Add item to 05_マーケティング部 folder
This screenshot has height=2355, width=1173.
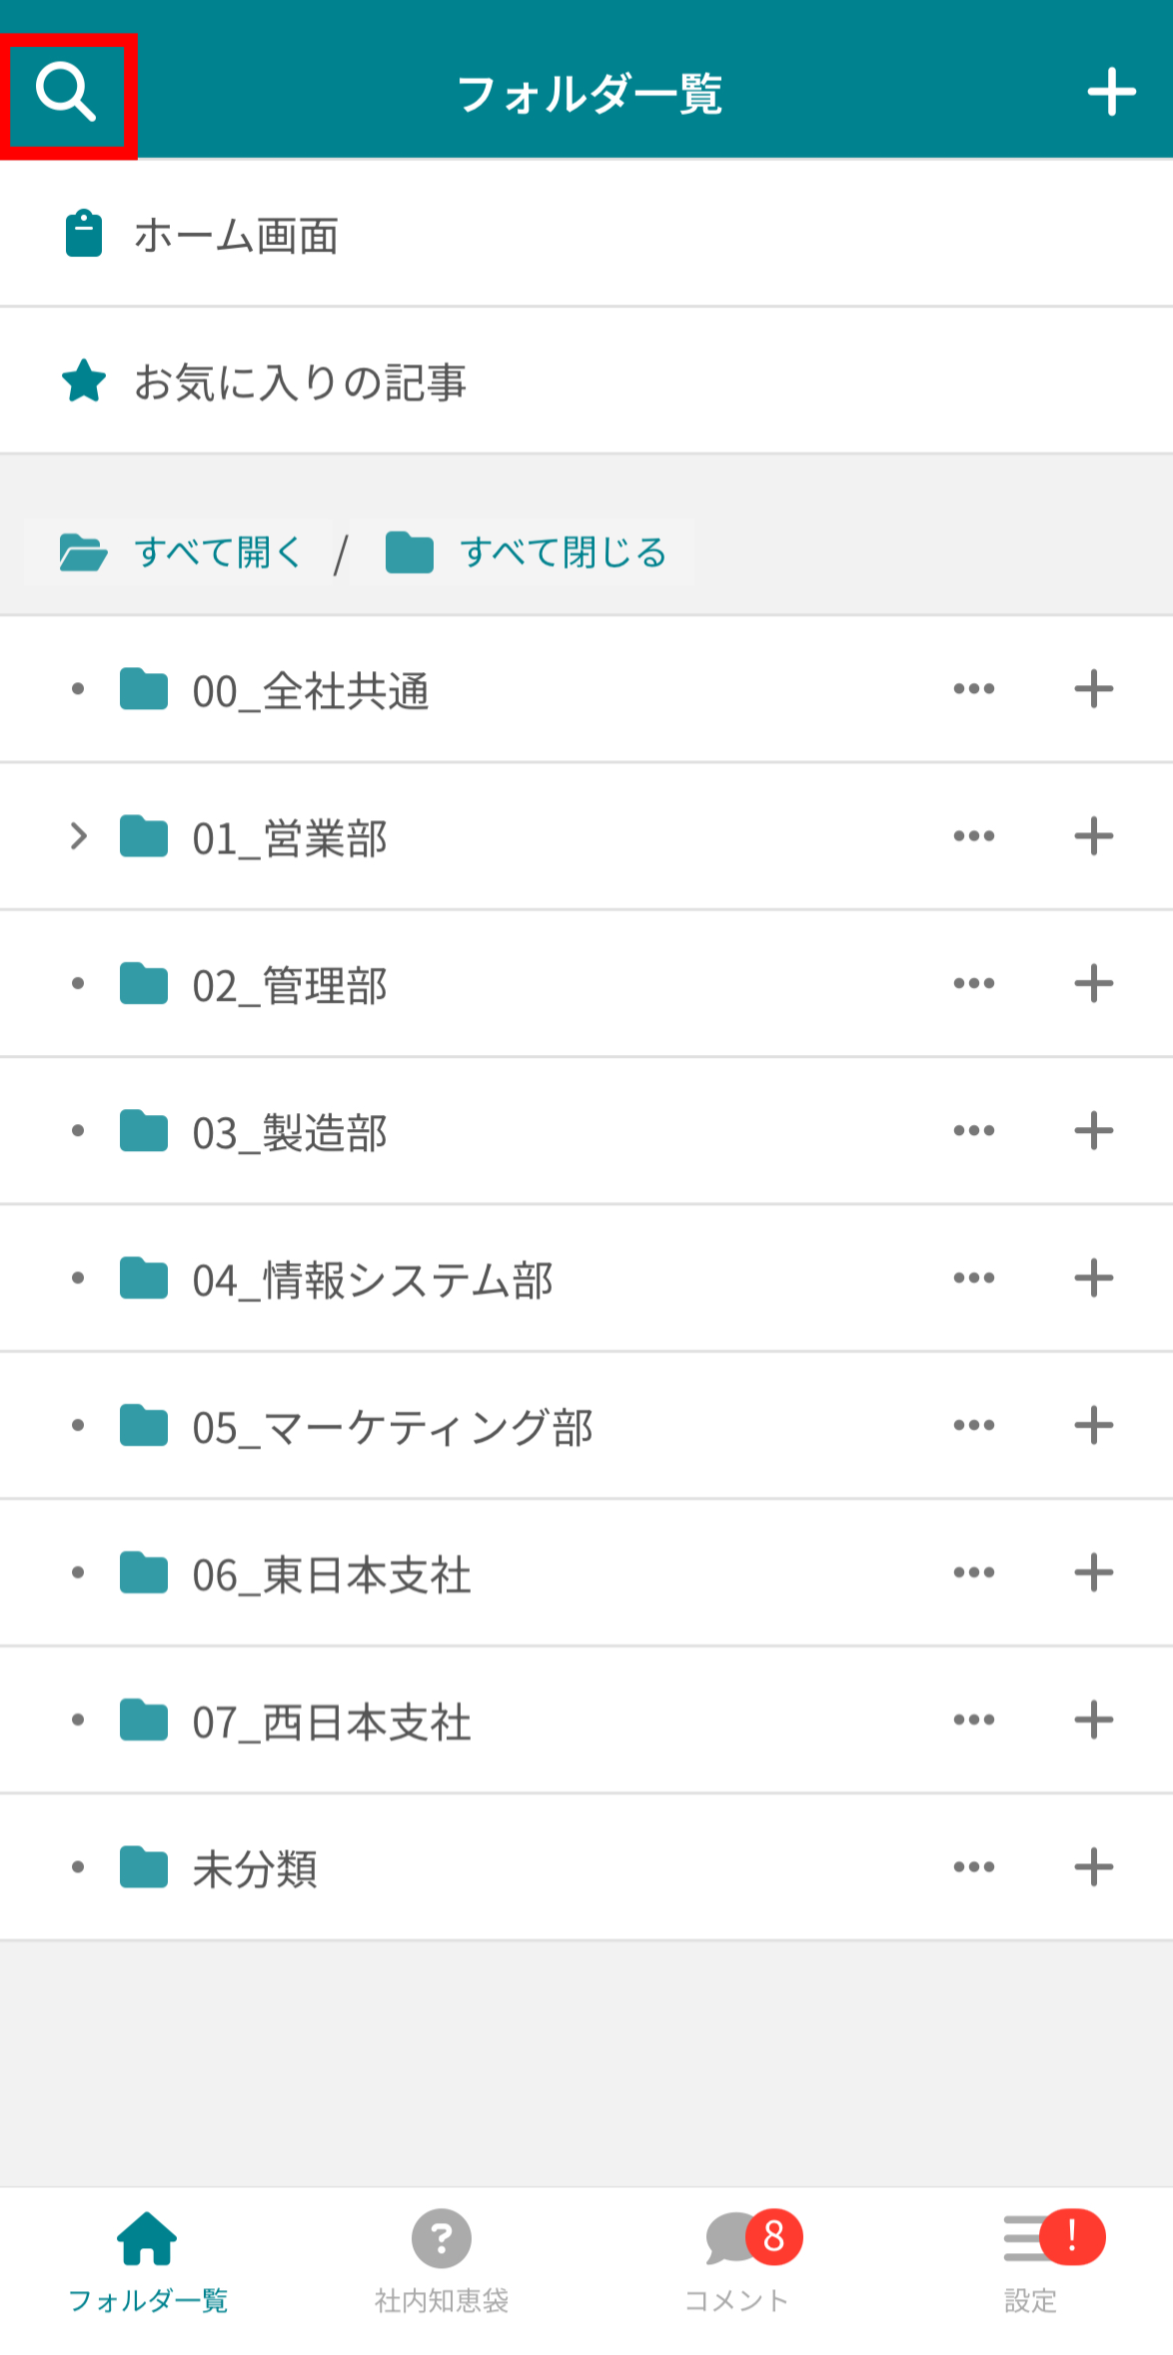(x=1093, y=1425)
